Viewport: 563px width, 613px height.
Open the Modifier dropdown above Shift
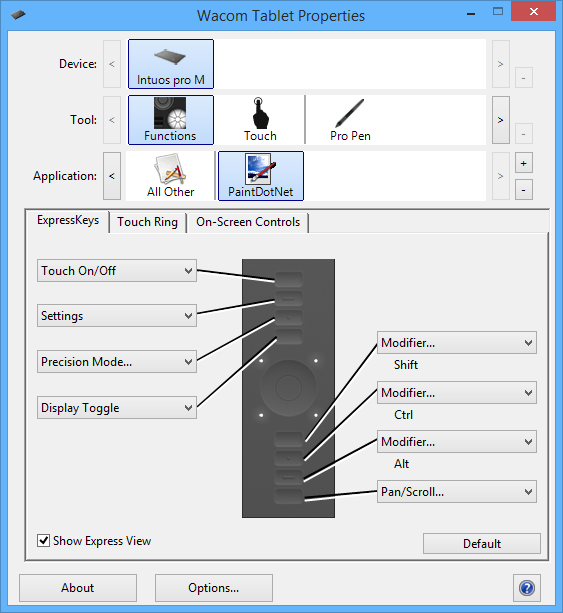(457, 343)
